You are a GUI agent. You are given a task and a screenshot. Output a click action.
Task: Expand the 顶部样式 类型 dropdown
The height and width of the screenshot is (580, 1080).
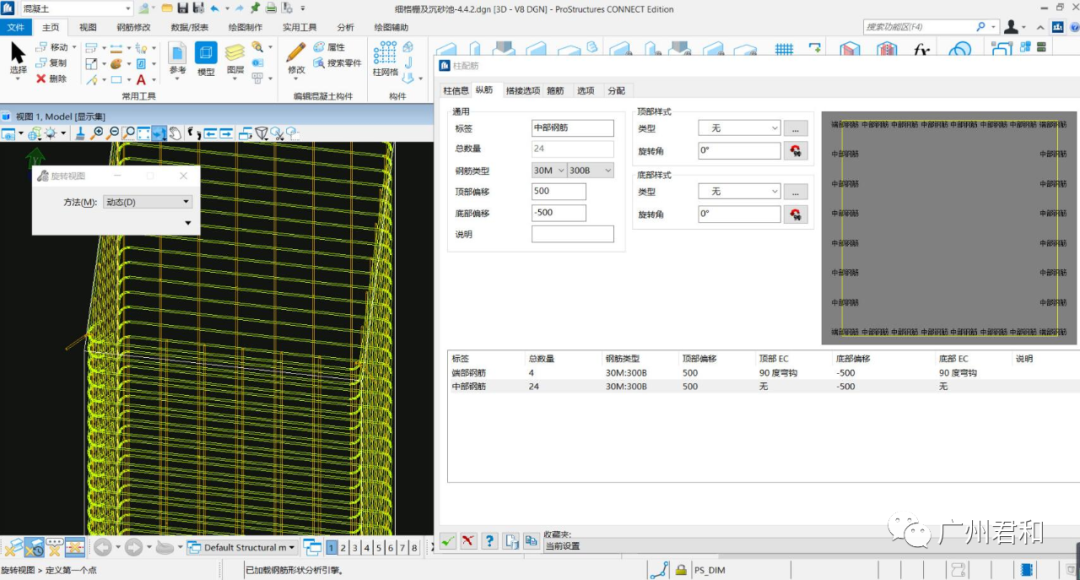point(742,128)
